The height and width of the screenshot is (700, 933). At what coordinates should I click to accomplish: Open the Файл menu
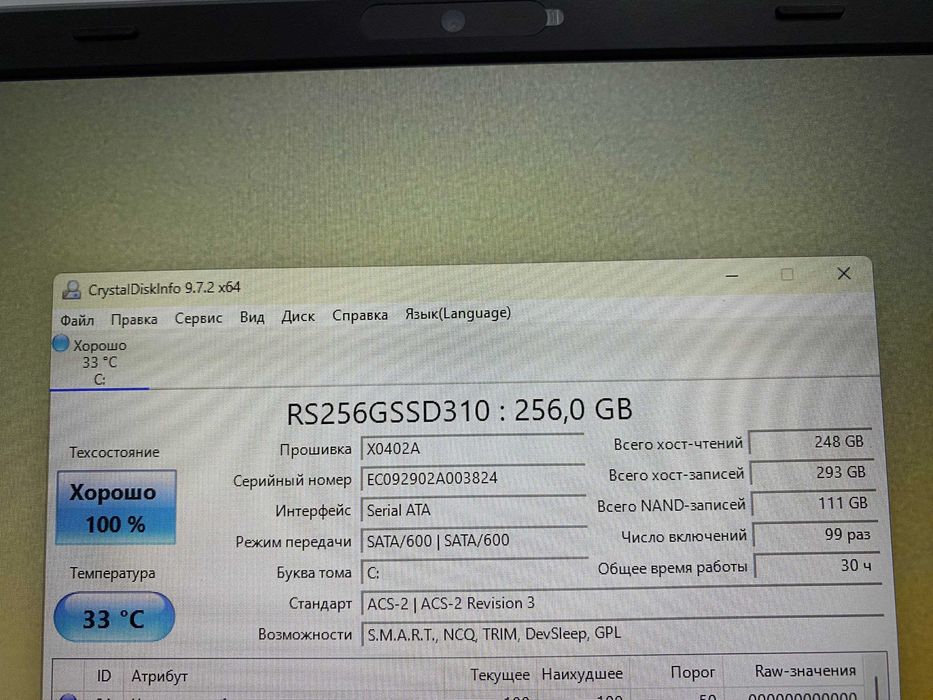[x=77, y=320]
